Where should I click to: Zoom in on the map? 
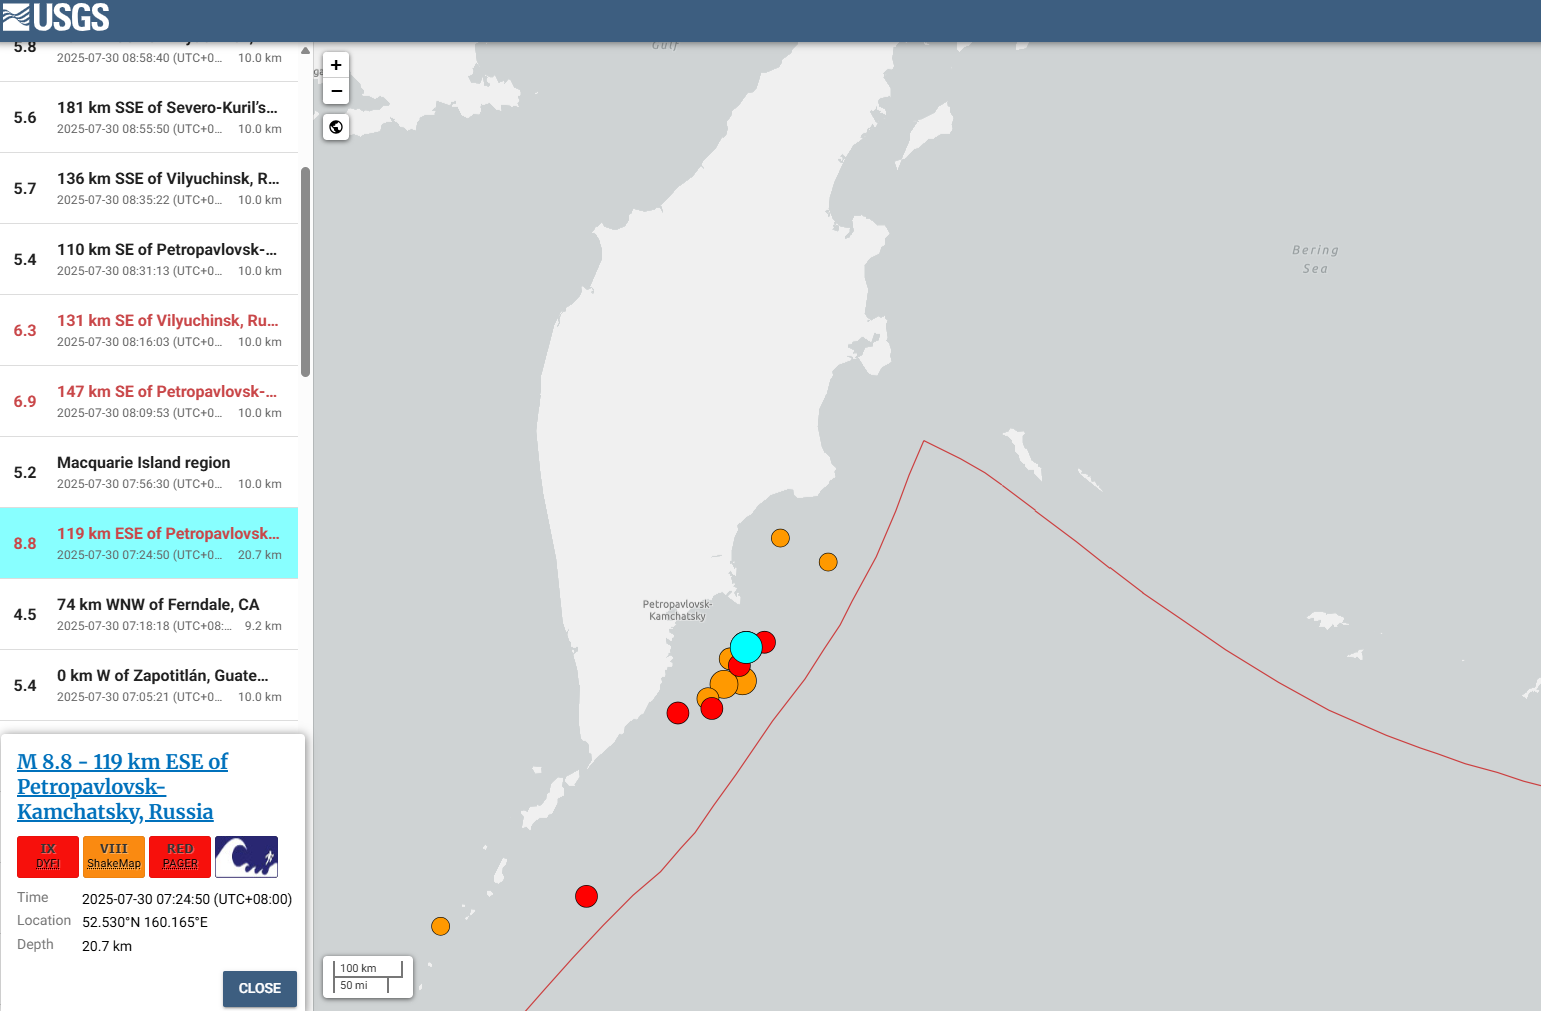pos(336,65)
